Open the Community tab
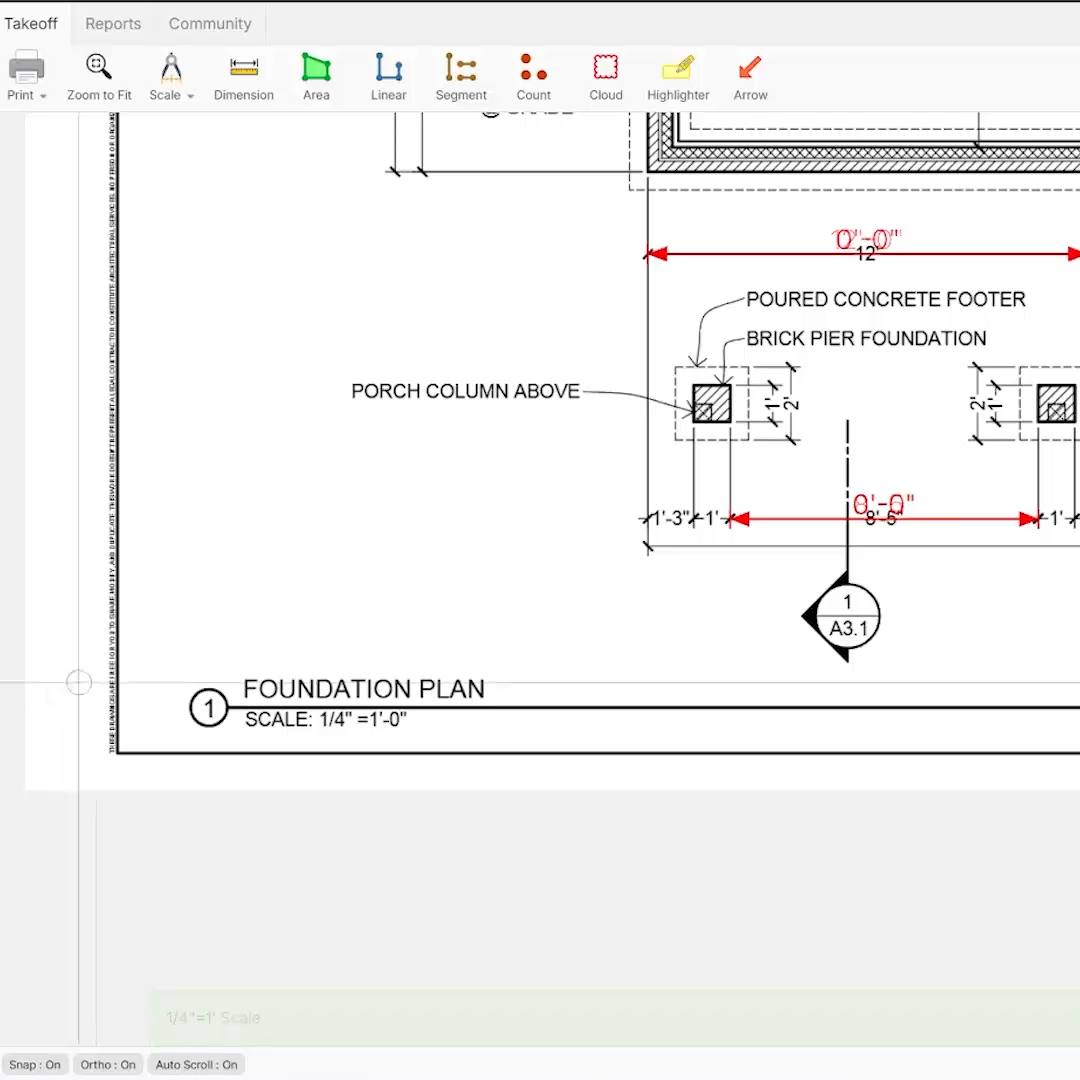 [x=210, y=23]
